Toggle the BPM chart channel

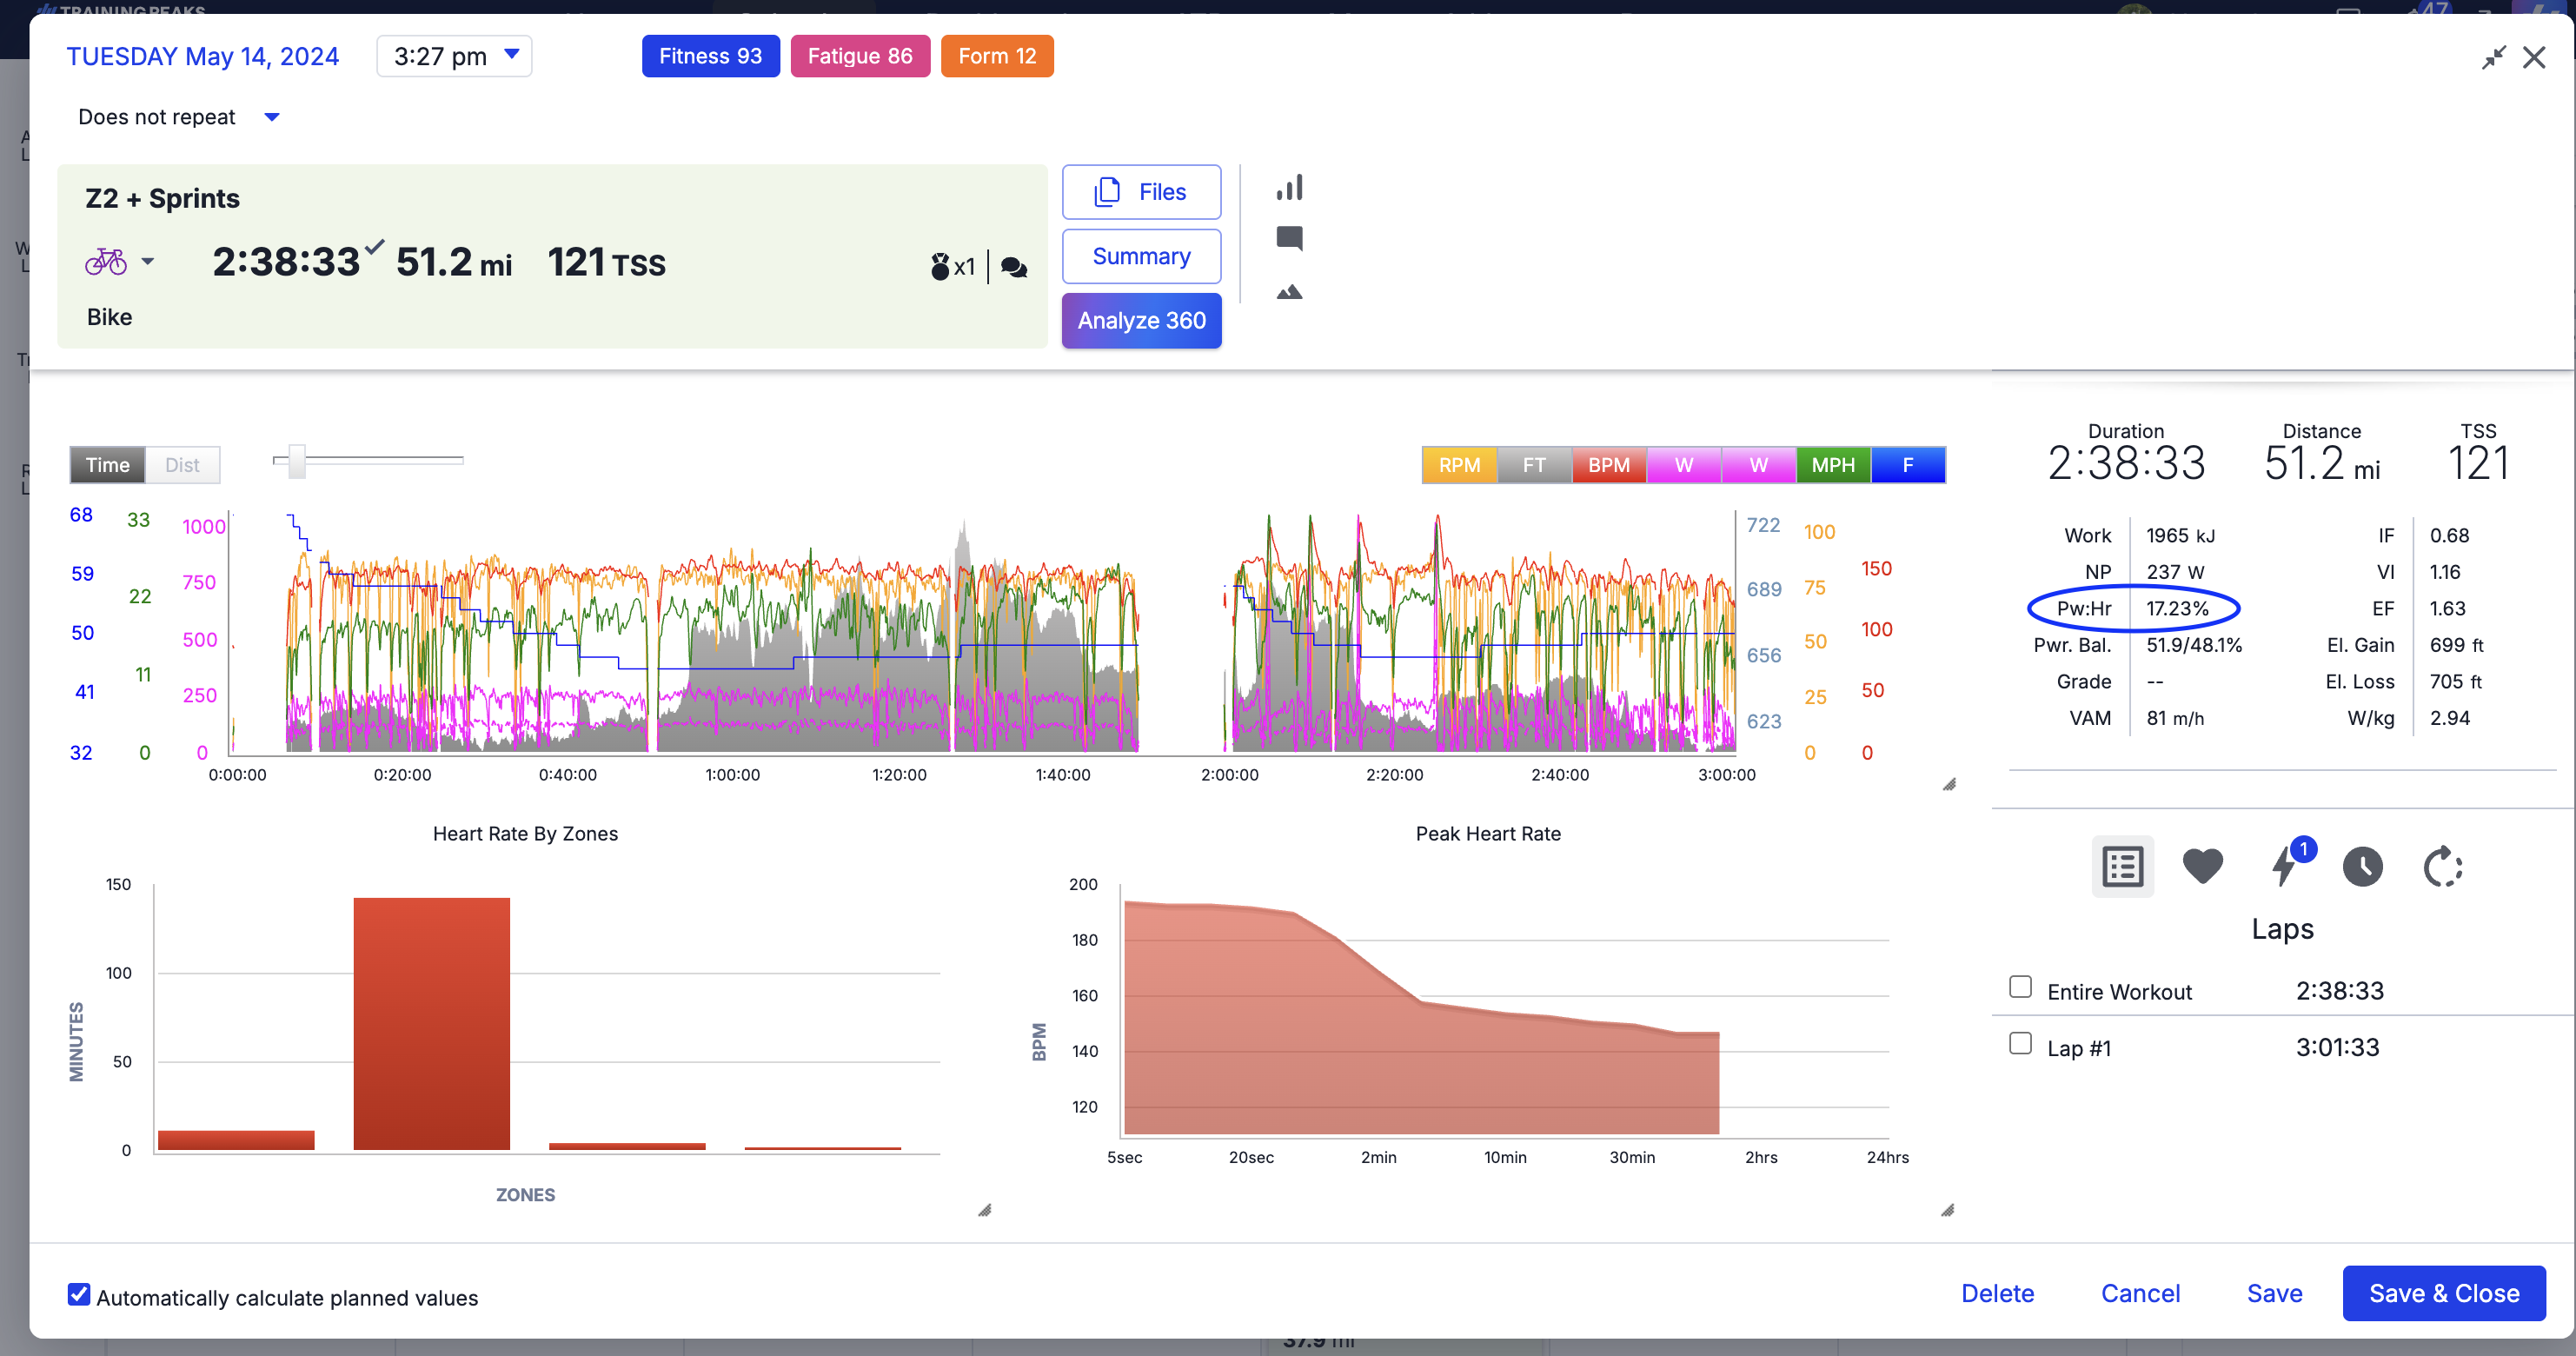click(x=1608, y=465)
